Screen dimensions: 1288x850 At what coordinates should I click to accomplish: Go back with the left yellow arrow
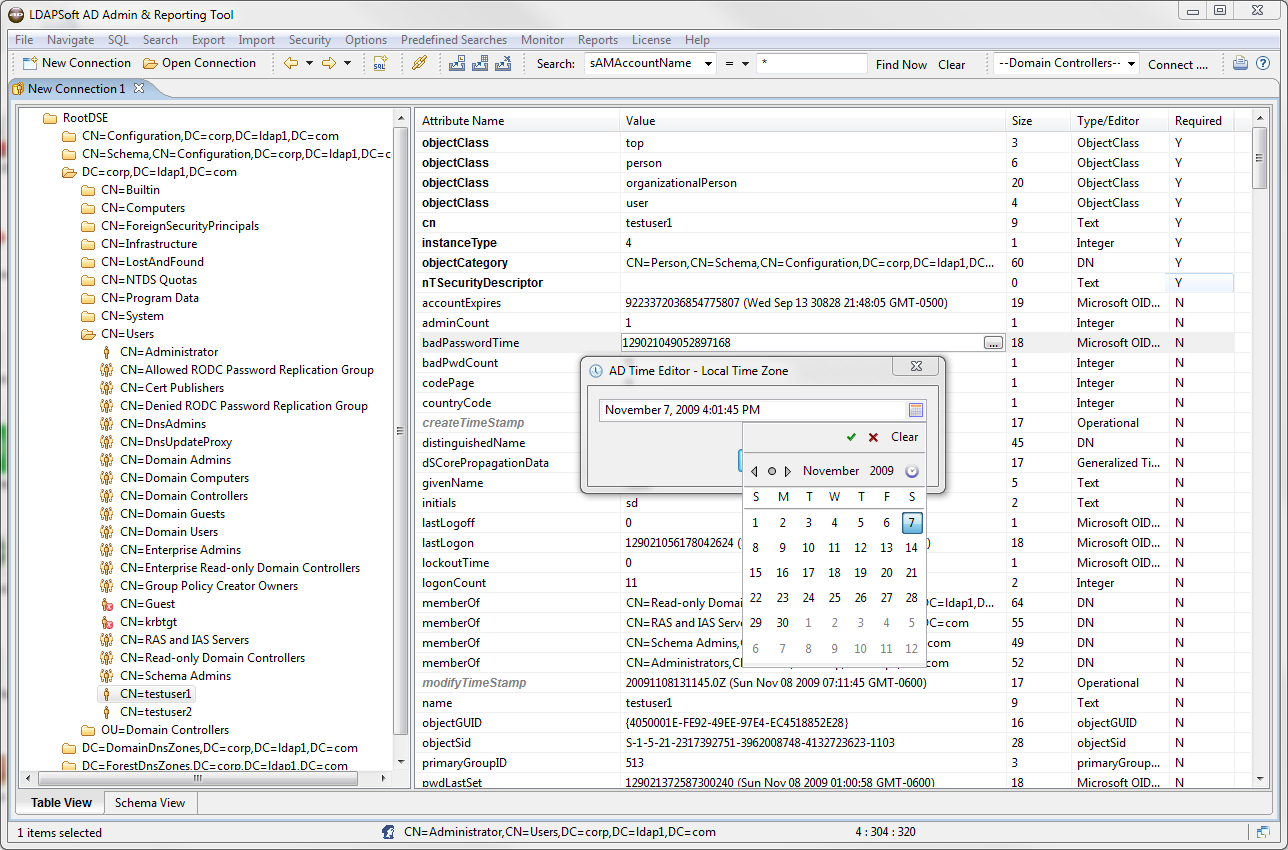pos(291,63)
